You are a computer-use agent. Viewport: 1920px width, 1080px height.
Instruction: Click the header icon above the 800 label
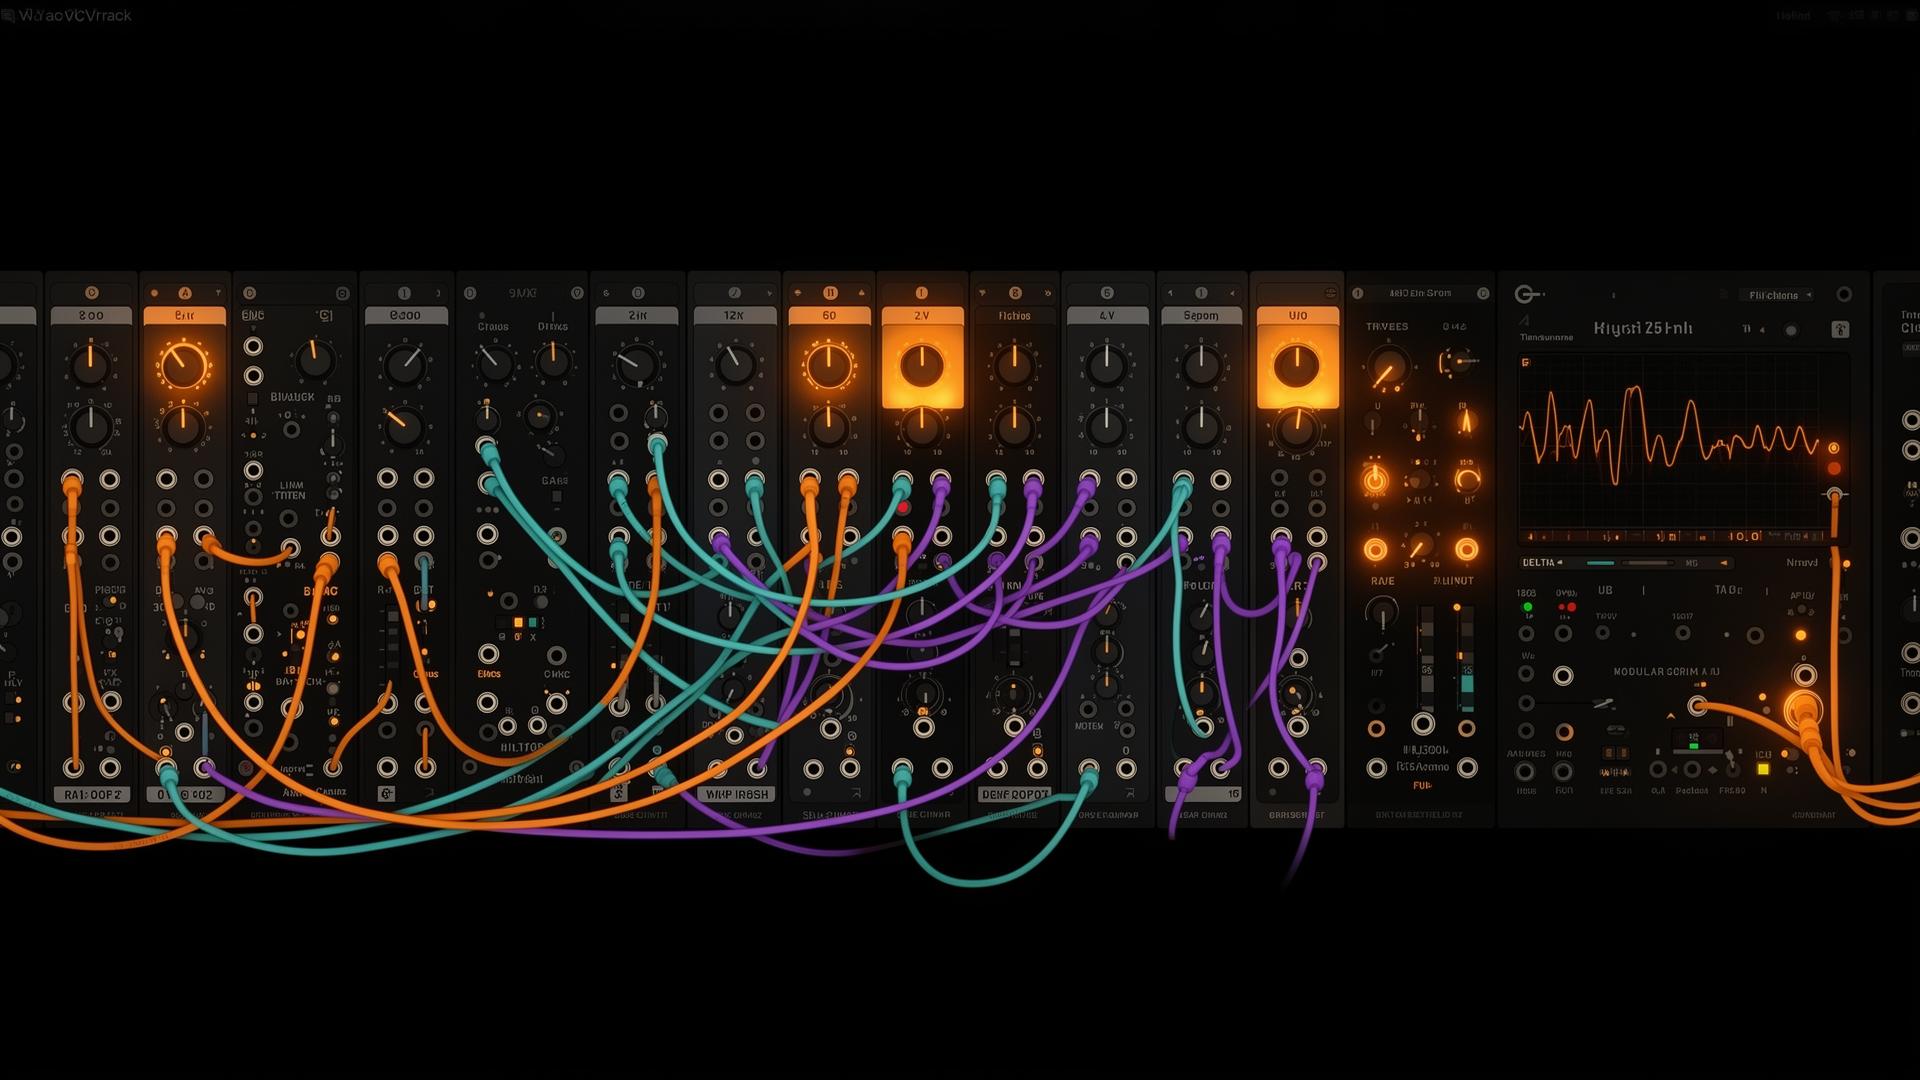91,293
